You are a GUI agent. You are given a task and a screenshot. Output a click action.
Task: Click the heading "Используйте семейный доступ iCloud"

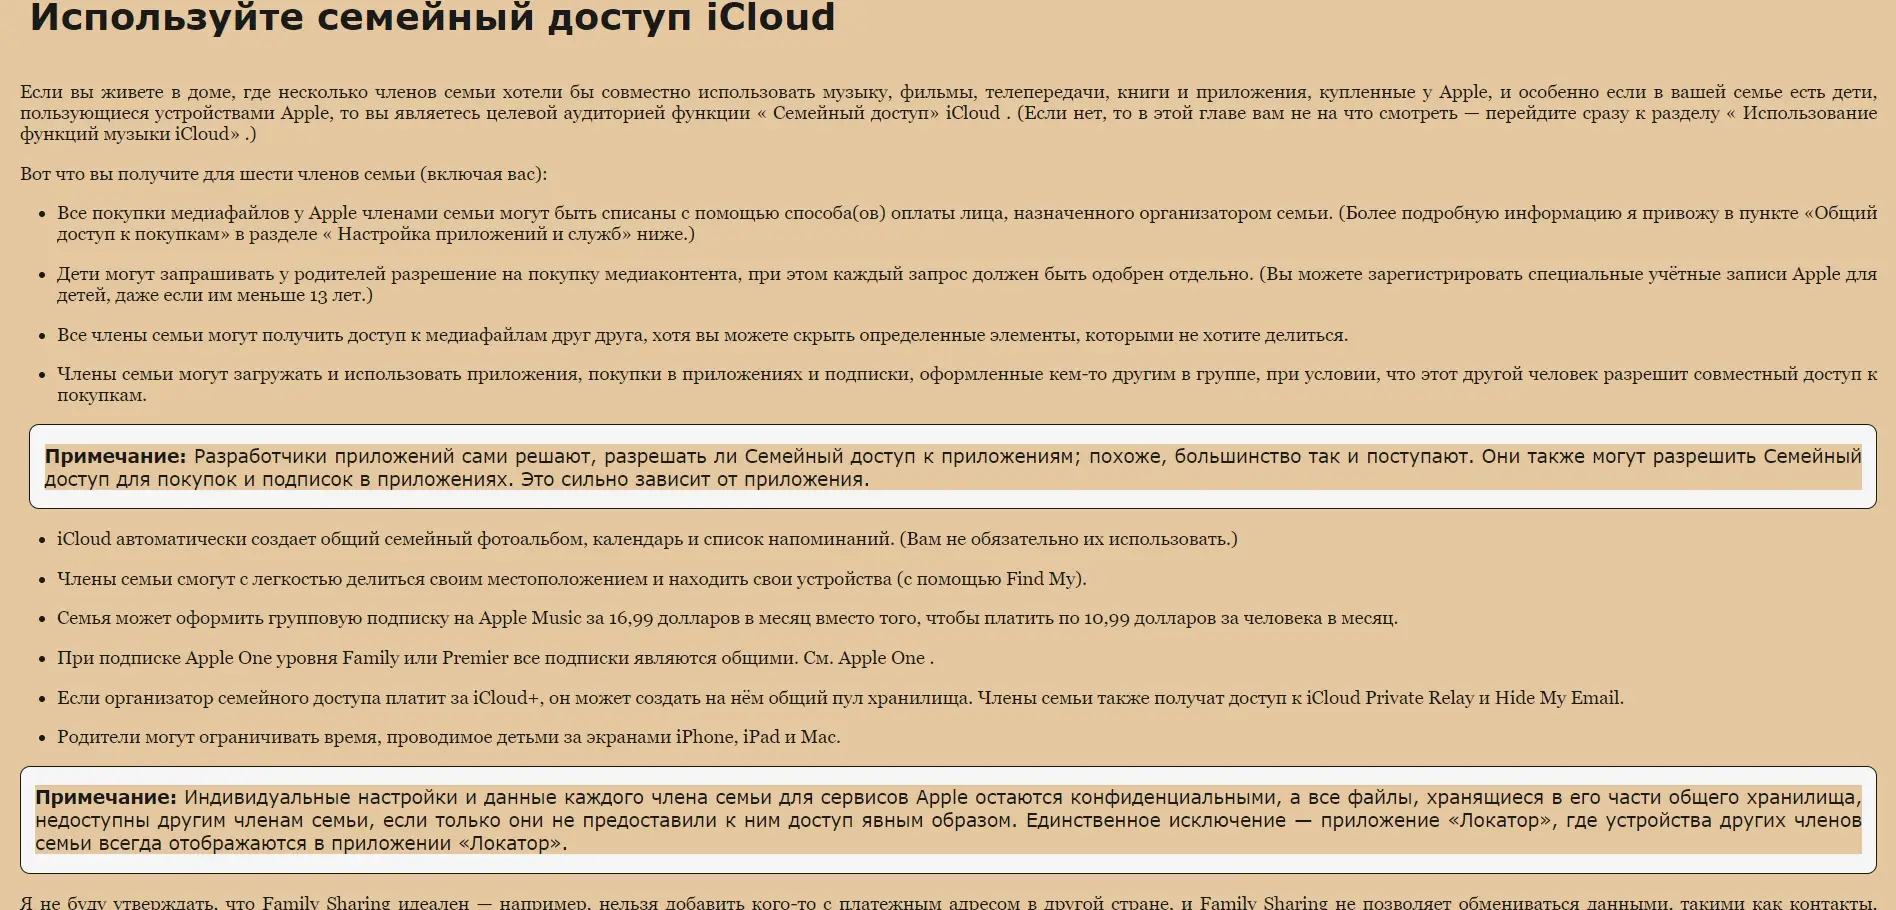pyautogui.click(x=432, y=18)
